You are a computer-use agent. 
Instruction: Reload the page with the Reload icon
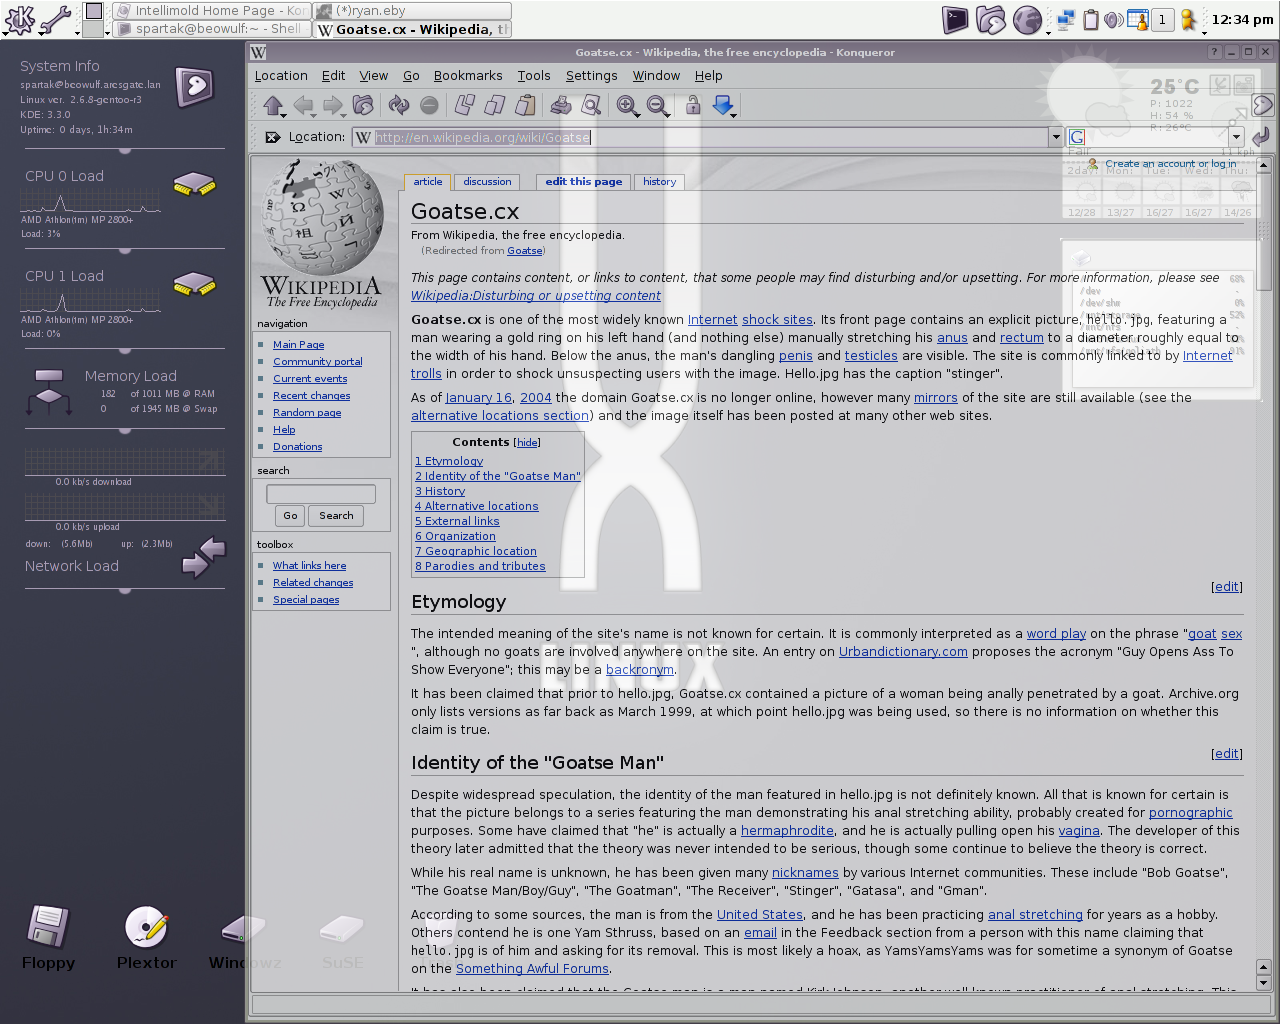point(399,105)
